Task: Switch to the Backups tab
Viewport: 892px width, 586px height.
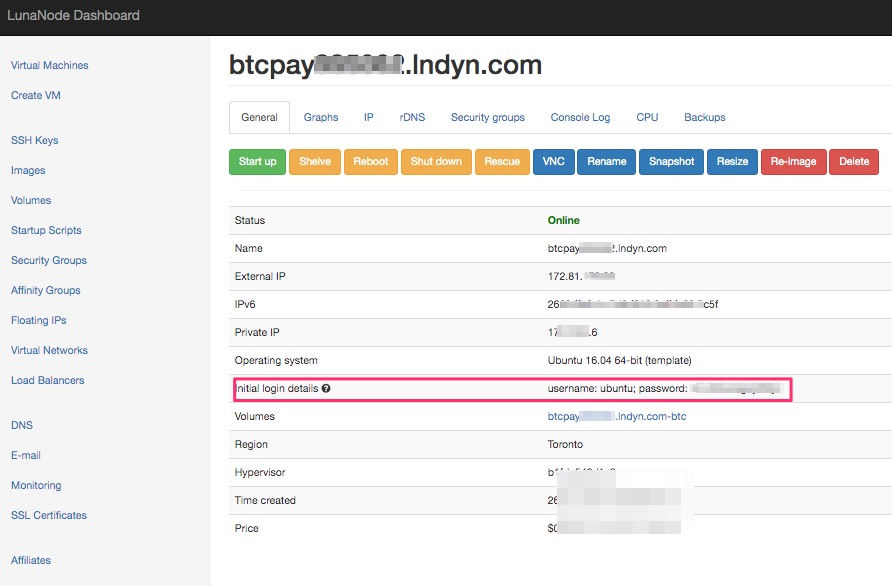Action: pos(705,117)
